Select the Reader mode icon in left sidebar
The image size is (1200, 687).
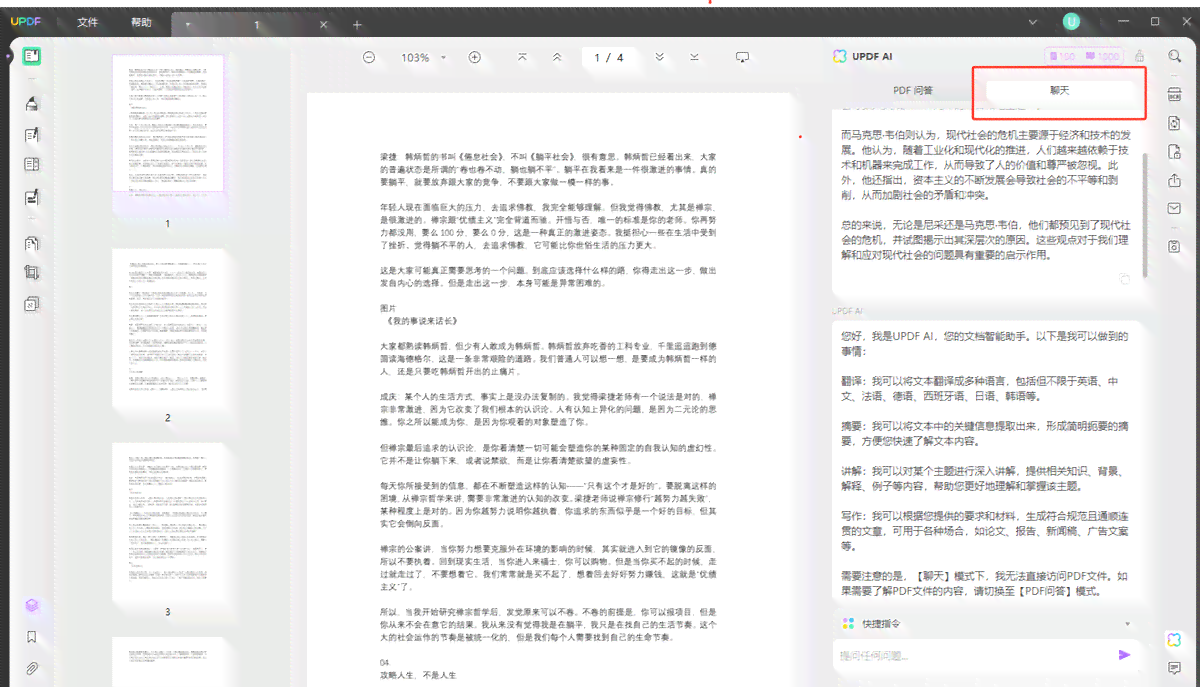click(x=32, y=56)
